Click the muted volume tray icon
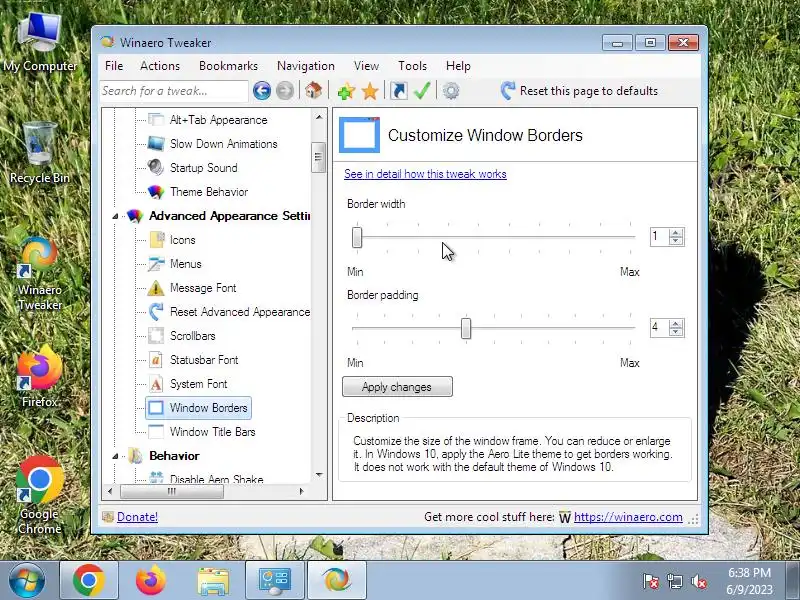 point(698,581)
